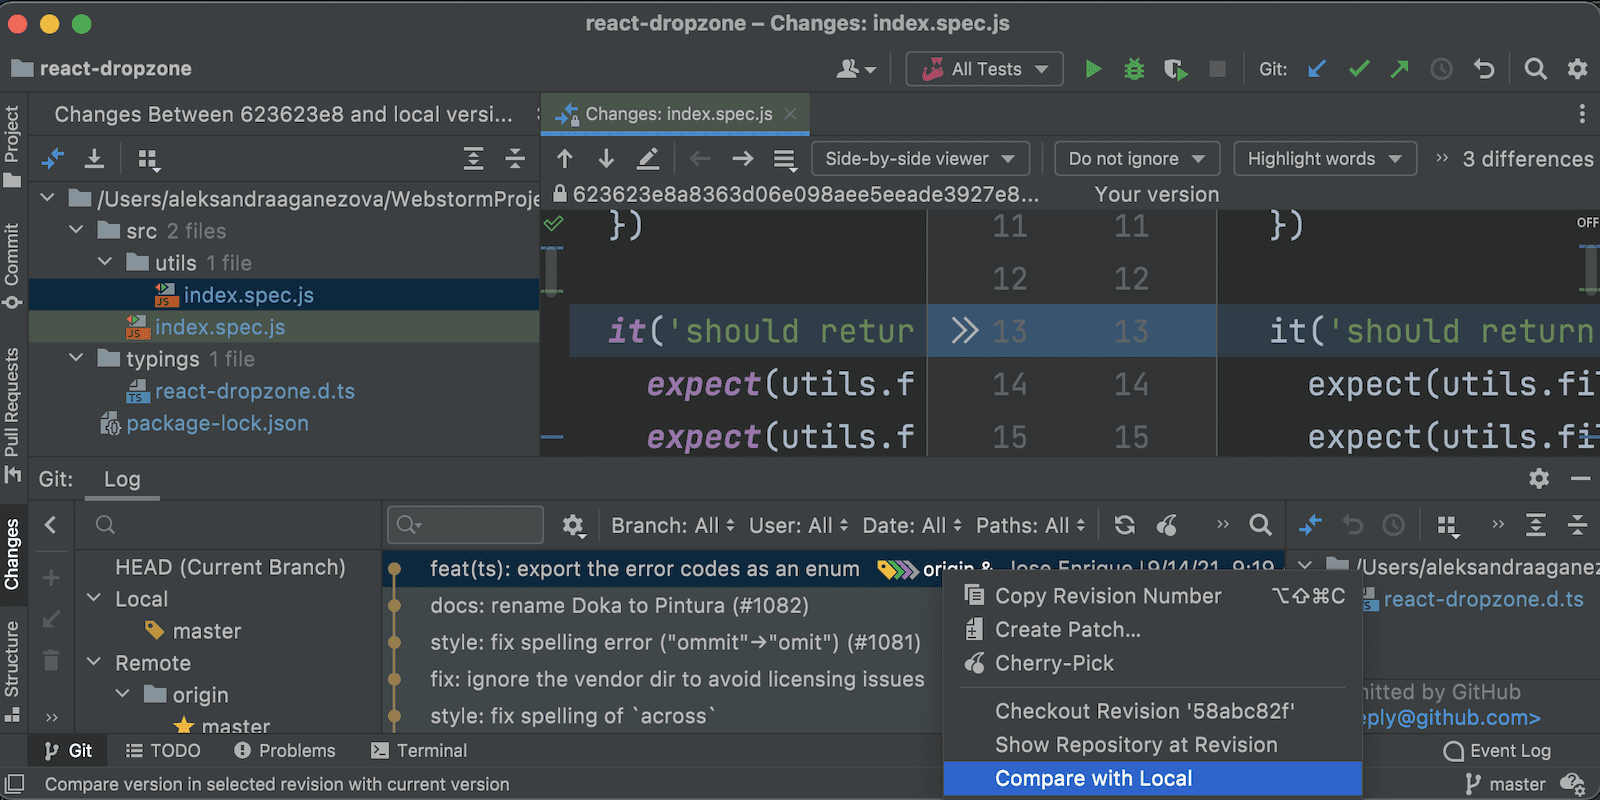
Task: Search commits with log magnifier icon
Action: pos(1260,525)
